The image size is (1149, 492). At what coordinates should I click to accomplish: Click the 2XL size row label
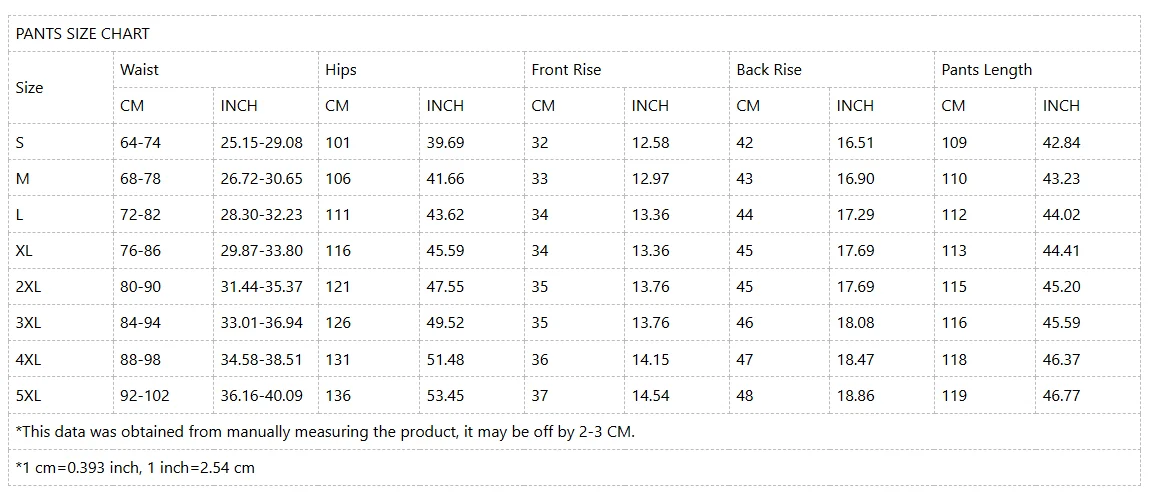click(x=28, y=286)
